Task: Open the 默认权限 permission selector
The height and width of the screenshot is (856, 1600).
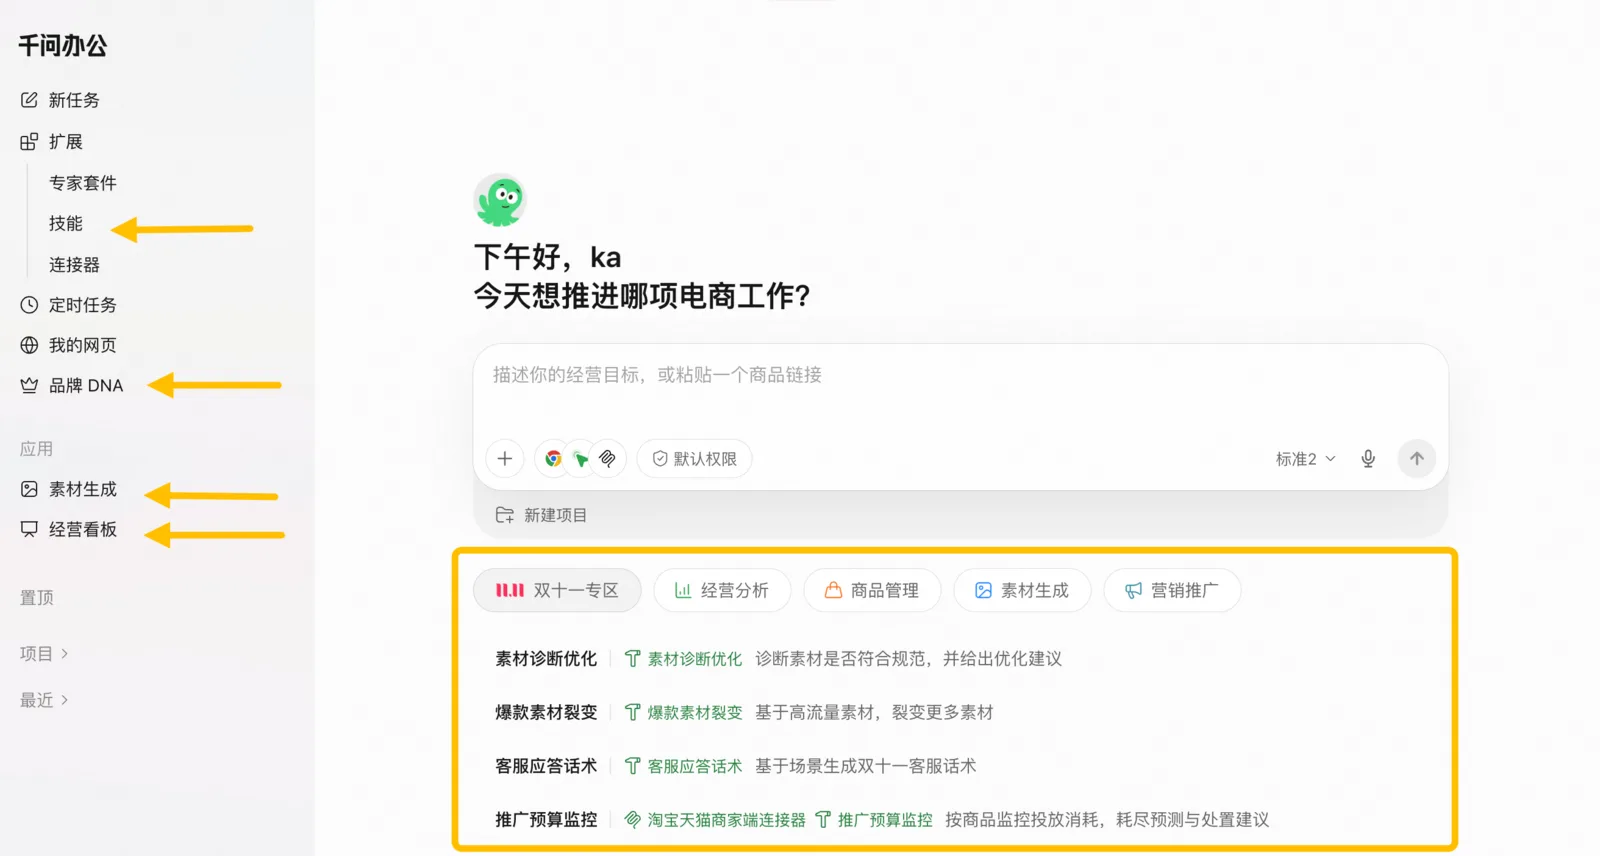Action: tap(694, 458)
